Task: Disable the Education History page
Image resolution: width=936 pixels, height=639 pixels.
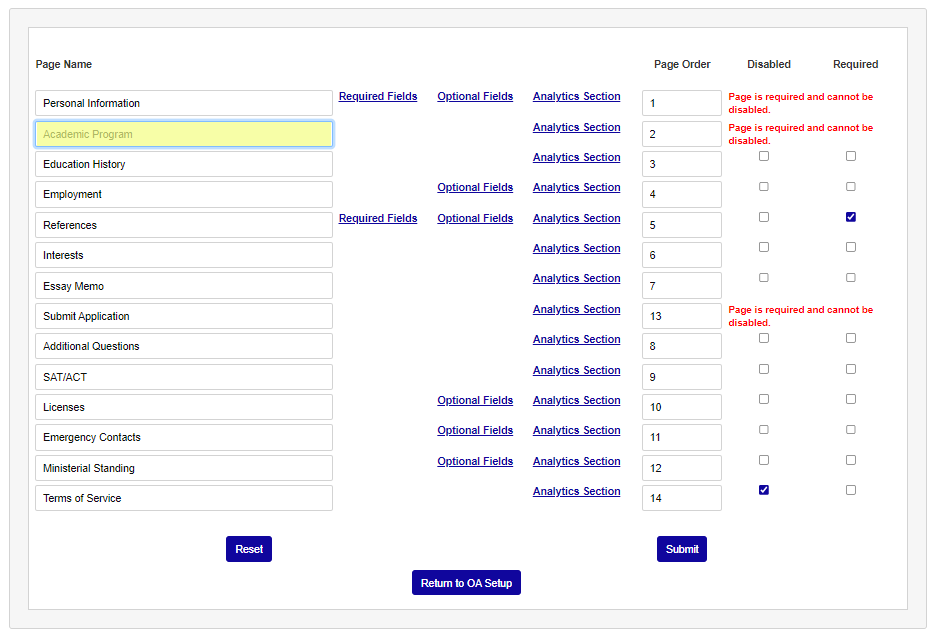Action: click(x=764, y=155)
